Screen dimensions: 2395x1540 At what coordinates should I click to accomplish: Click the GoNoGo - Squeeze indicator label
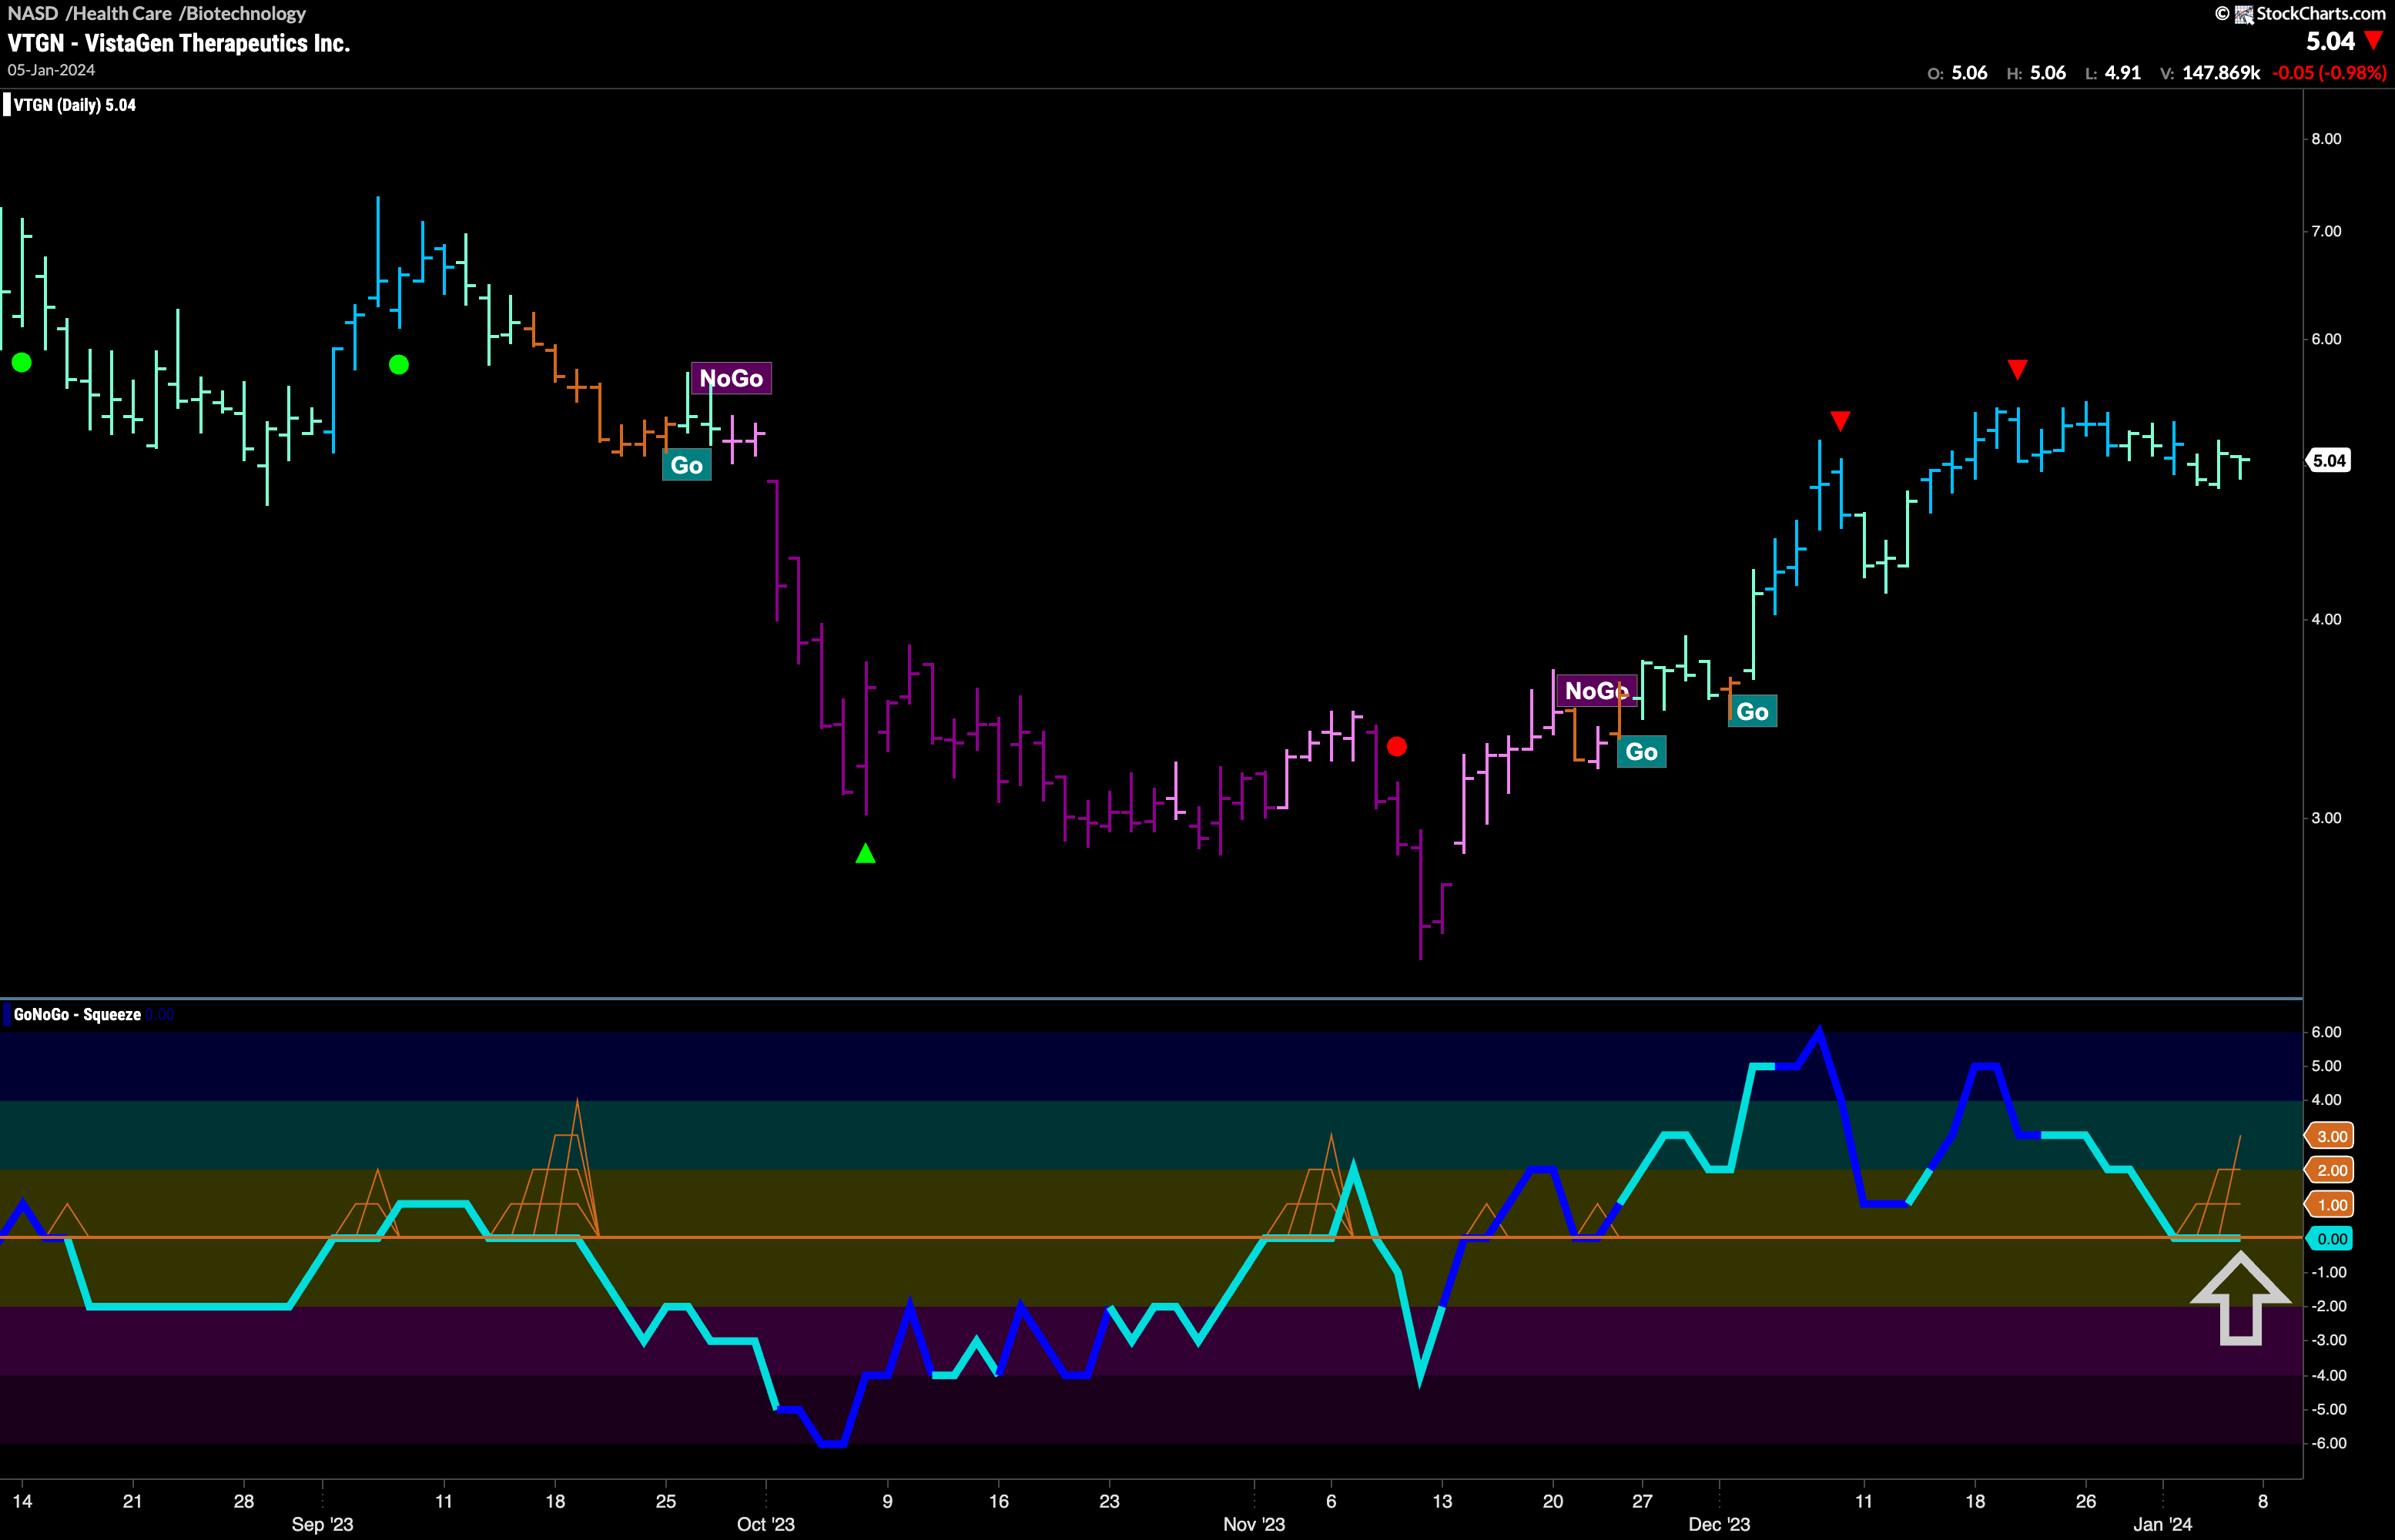coord(77,1014)
